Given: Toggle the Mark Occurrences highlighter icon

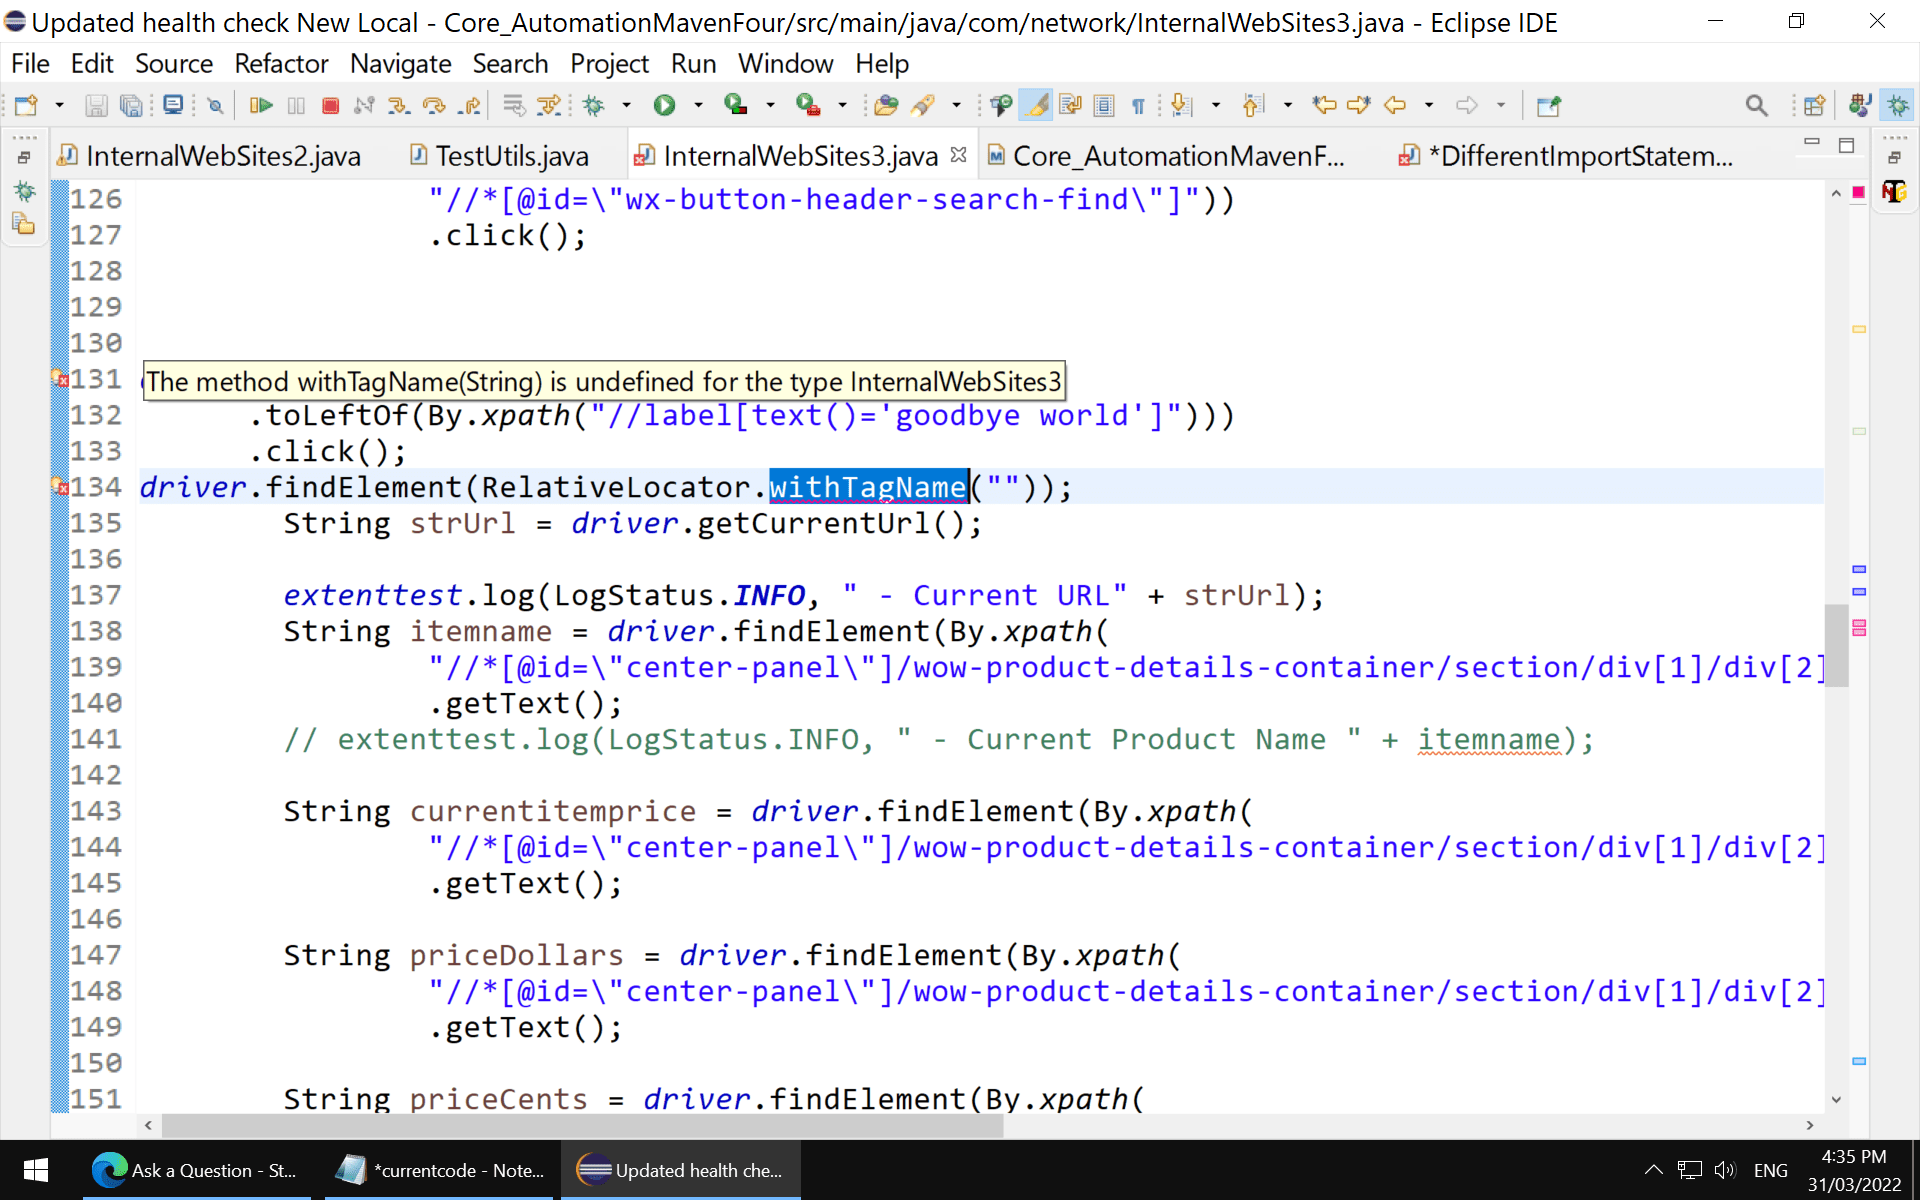Looking at the screenshot, I should click(1035, 105).
